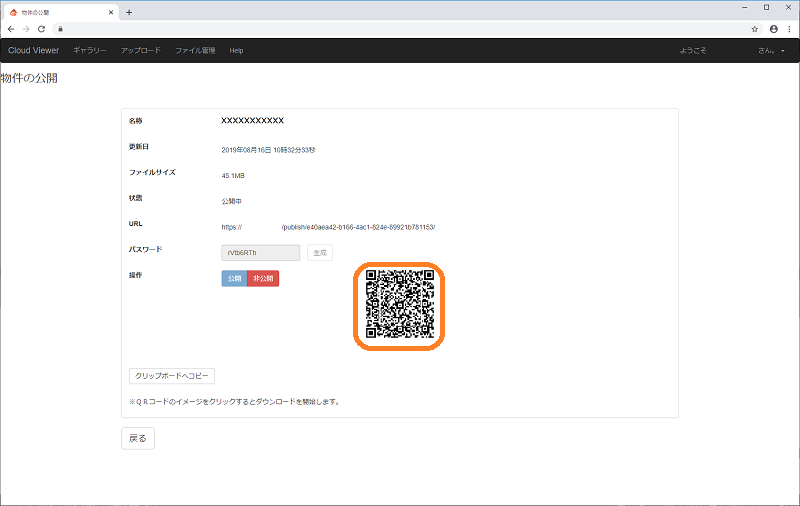Click the publish URL text
This screenshot has width=800, height=506.
coord(328,227)
